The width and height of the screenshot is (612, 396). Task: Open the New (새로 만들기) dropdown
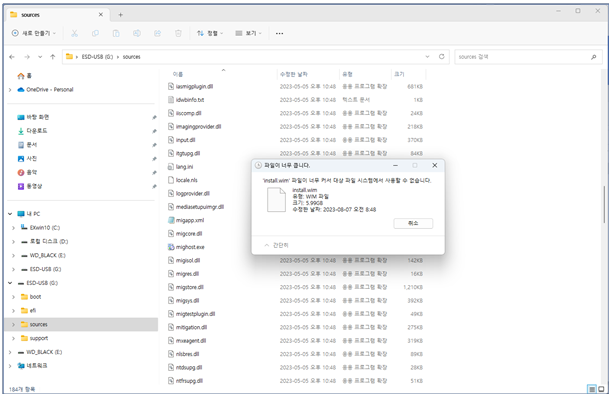coord(34,34)
